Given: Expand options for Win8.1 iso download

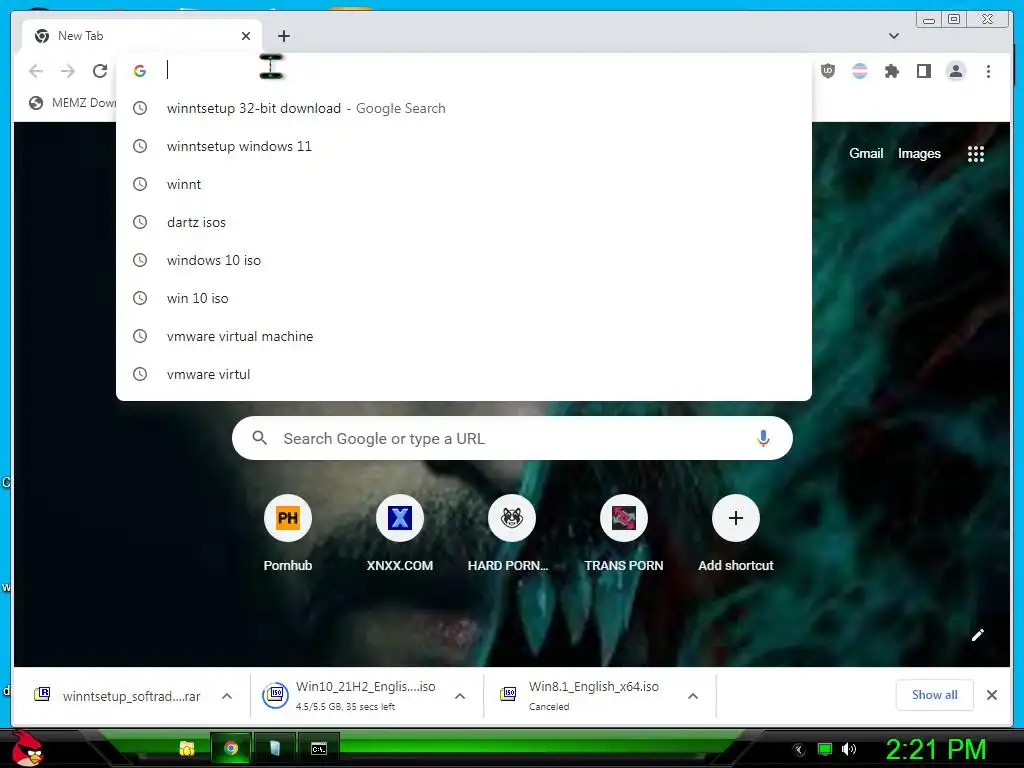Looking at the screenshot, I should tap(693, 696).
